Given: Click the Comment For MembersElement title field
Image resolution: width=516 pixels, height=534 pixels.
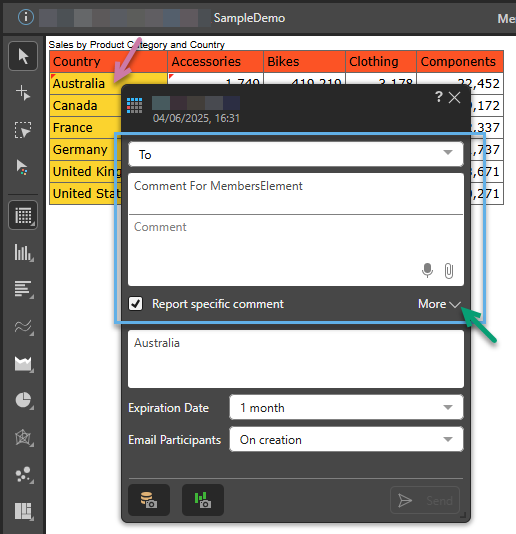Looking at the screenshot, I should [296, 194].
